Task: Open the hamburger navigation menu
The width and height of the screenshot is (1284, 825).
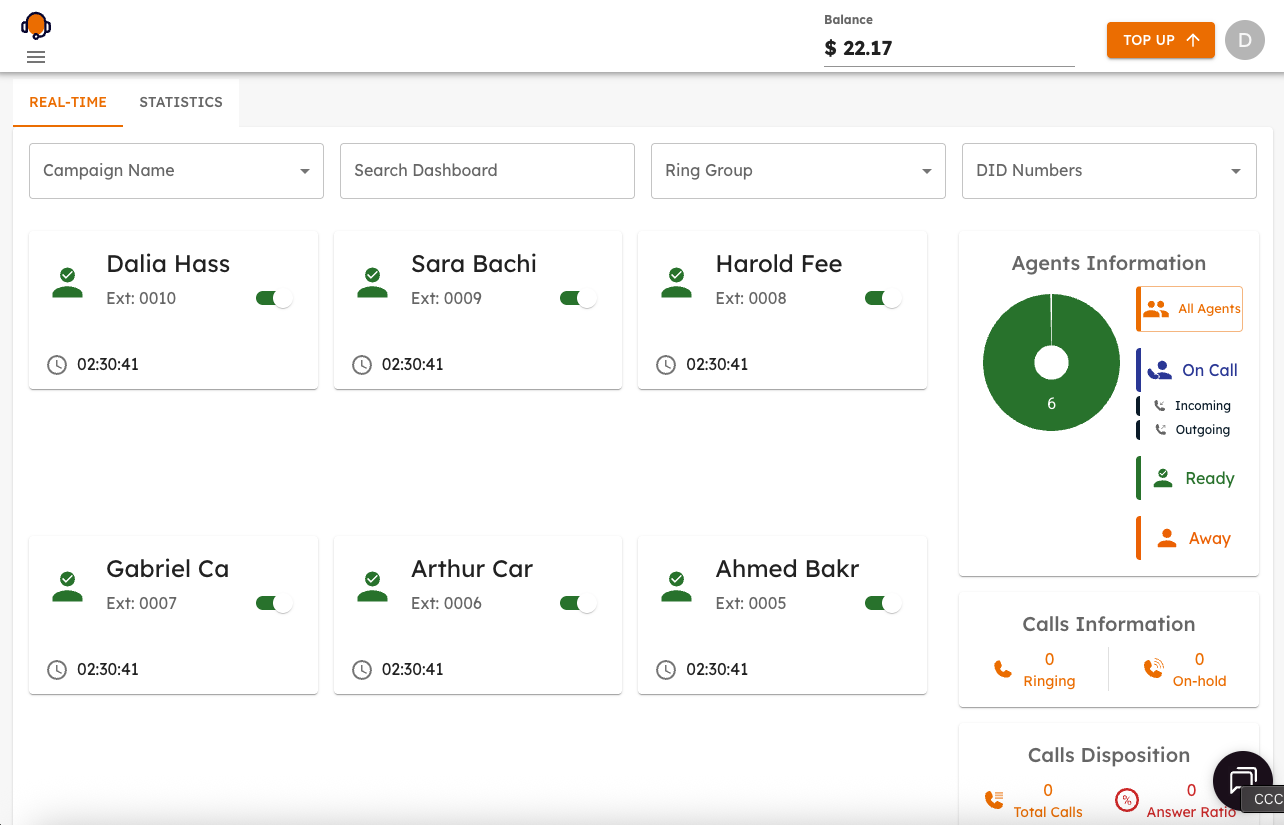Action: [x=36, y=57]
